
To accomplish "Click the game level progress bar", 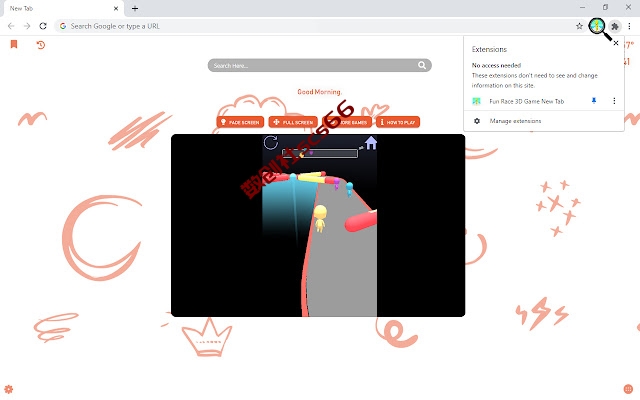I will point(320,153).
